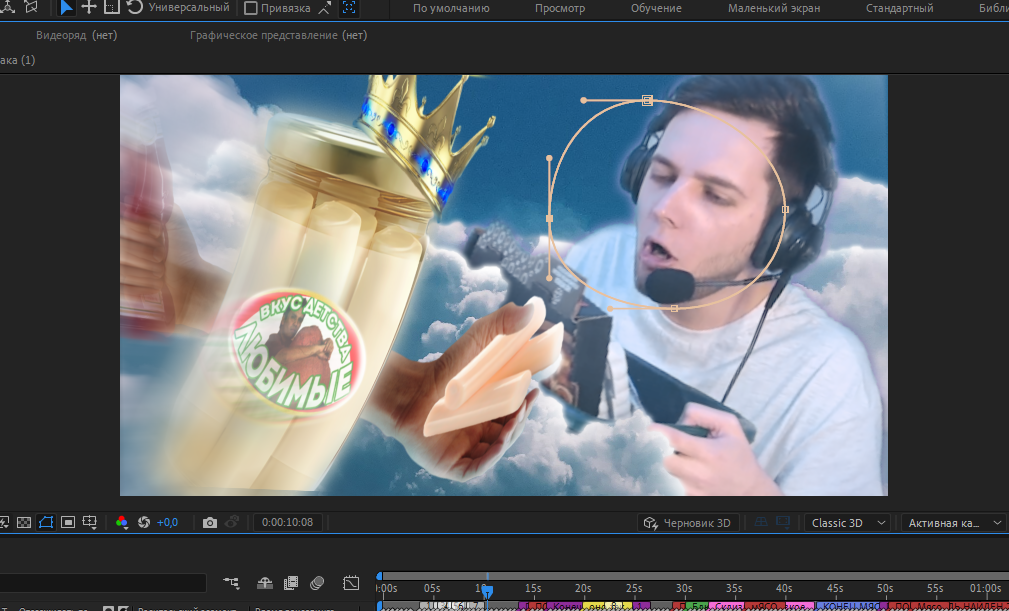Toggle mask and shape path visibility
1009x611 pixels.
pyautogui.click(x=46, y=522)
